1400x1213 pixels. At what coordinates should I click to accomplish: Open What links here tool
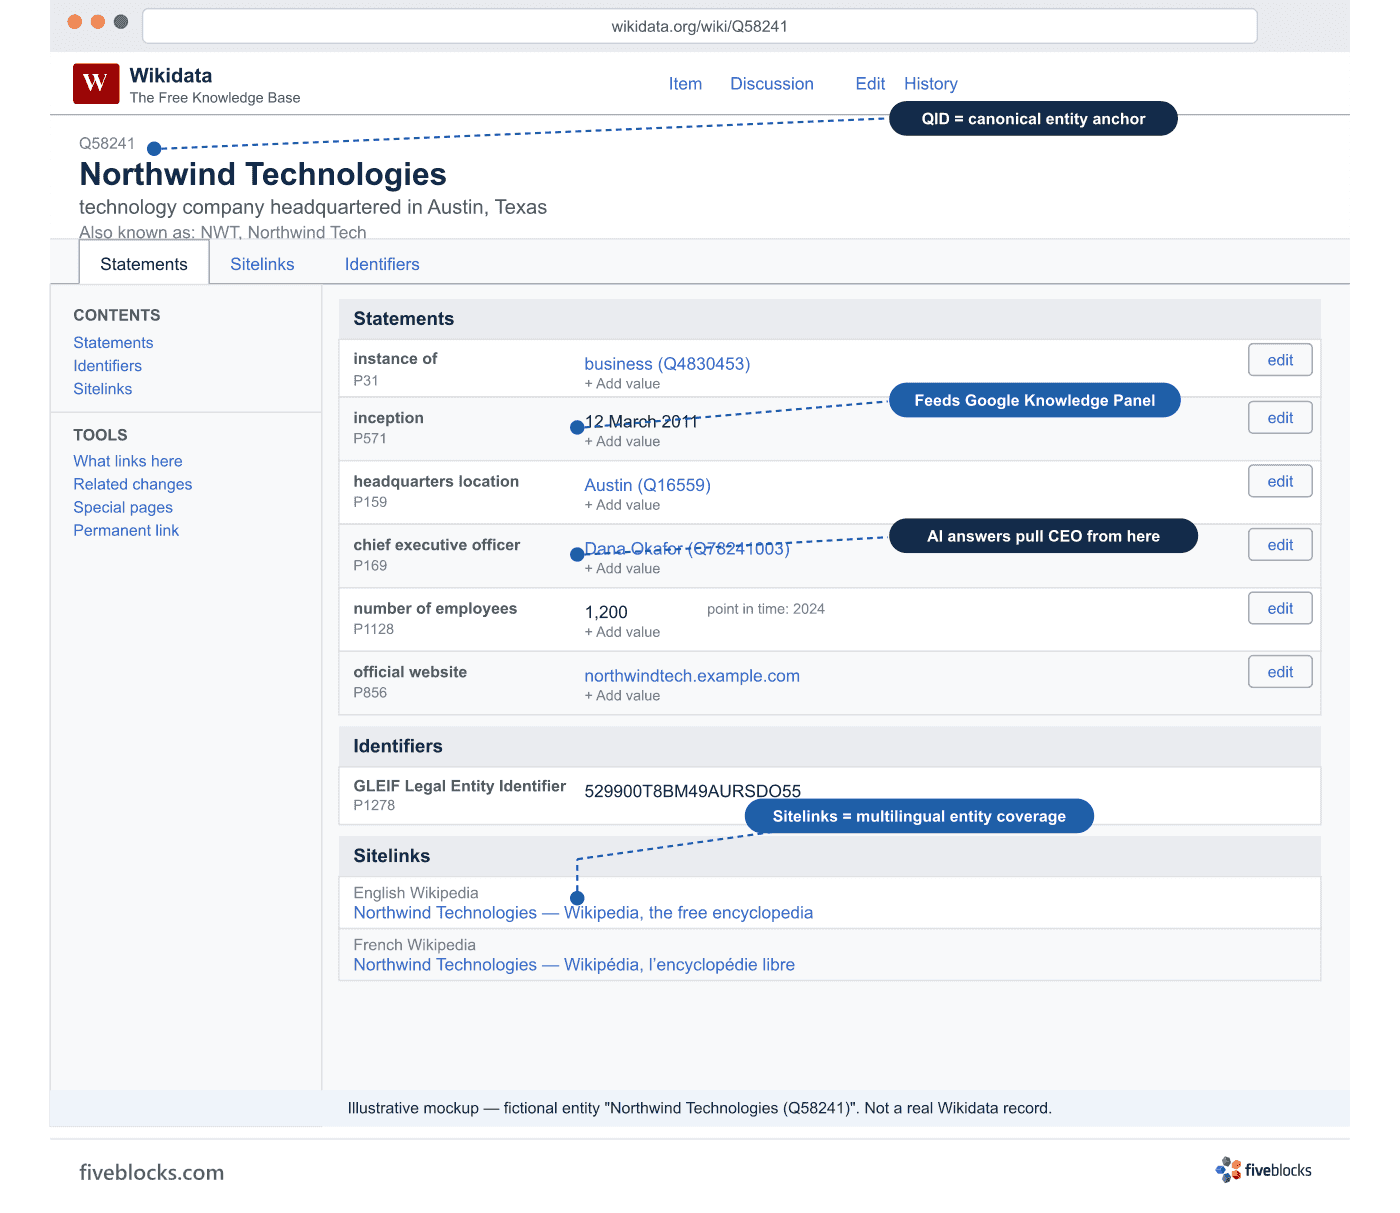pyautogui.click(x=128, y=461)
